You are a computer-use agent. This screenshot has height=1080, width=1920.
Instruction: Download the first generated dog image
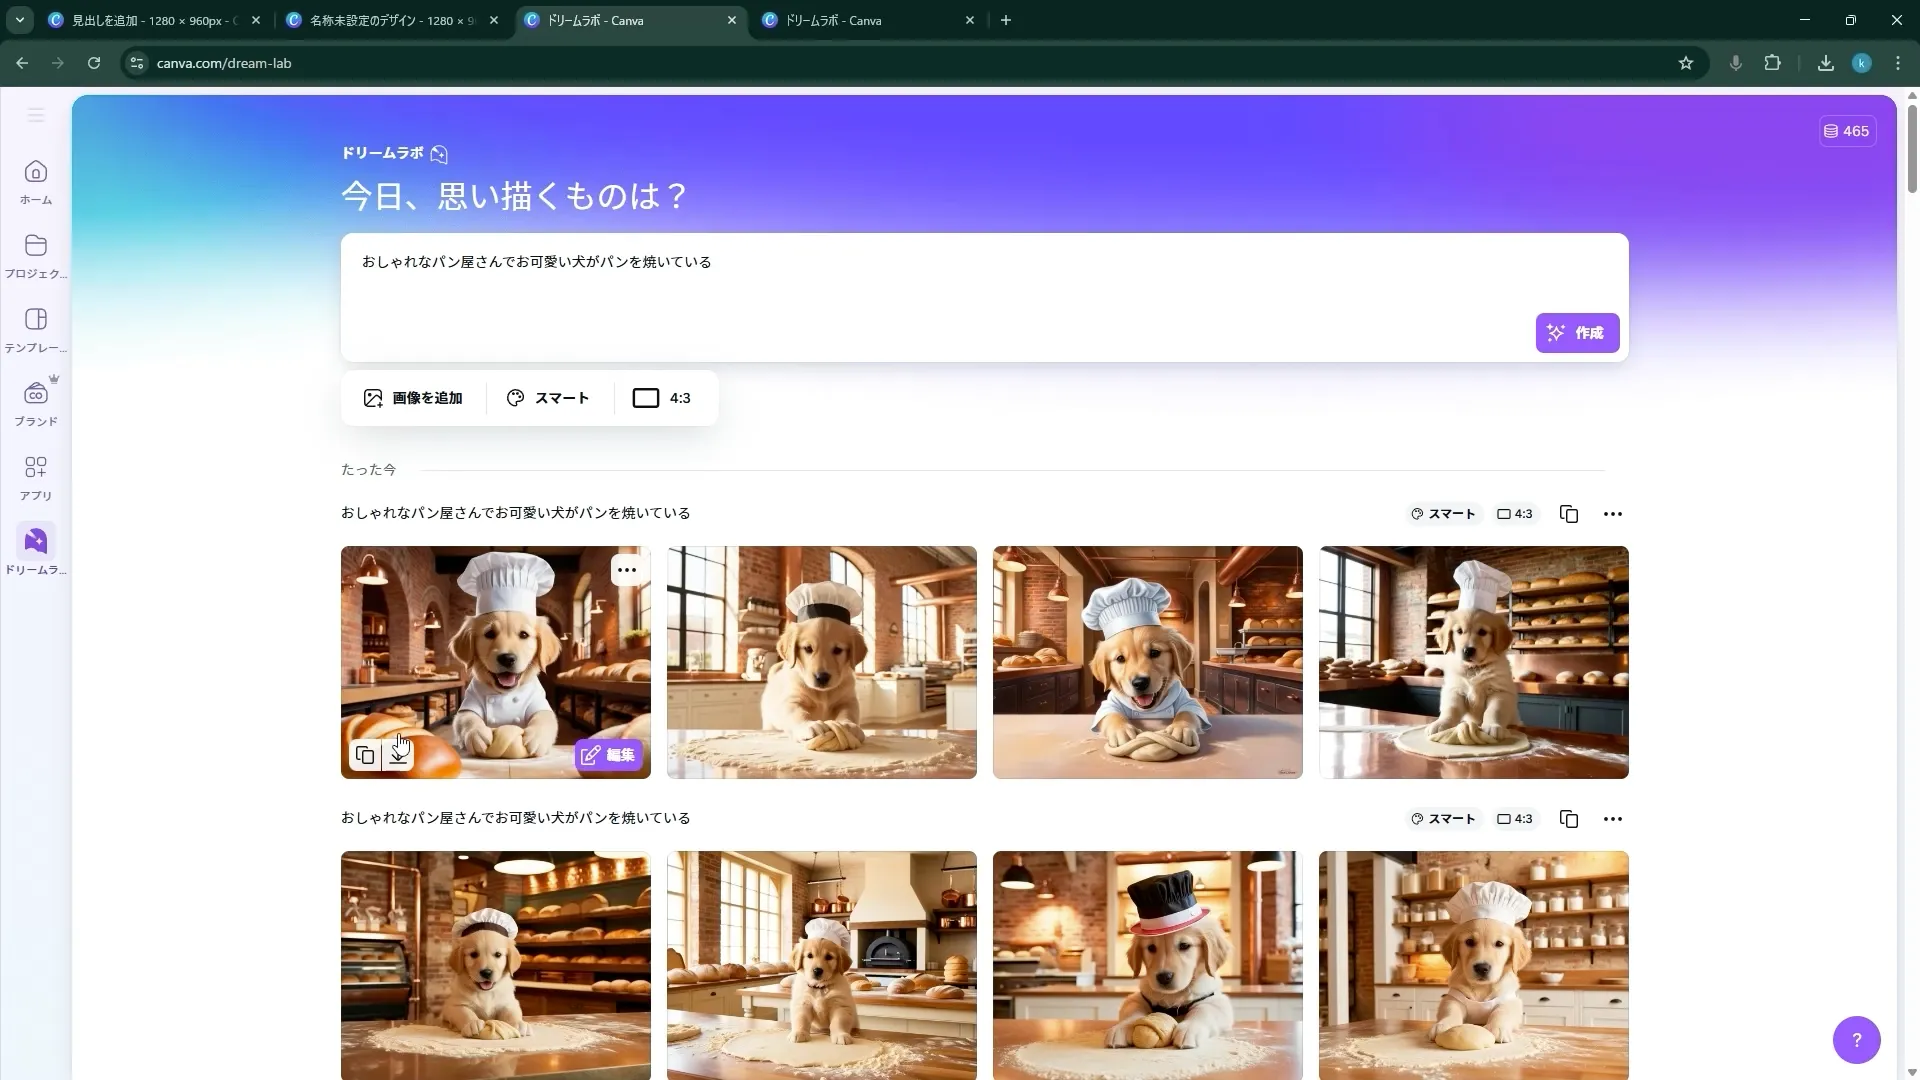tap(399, 755)
